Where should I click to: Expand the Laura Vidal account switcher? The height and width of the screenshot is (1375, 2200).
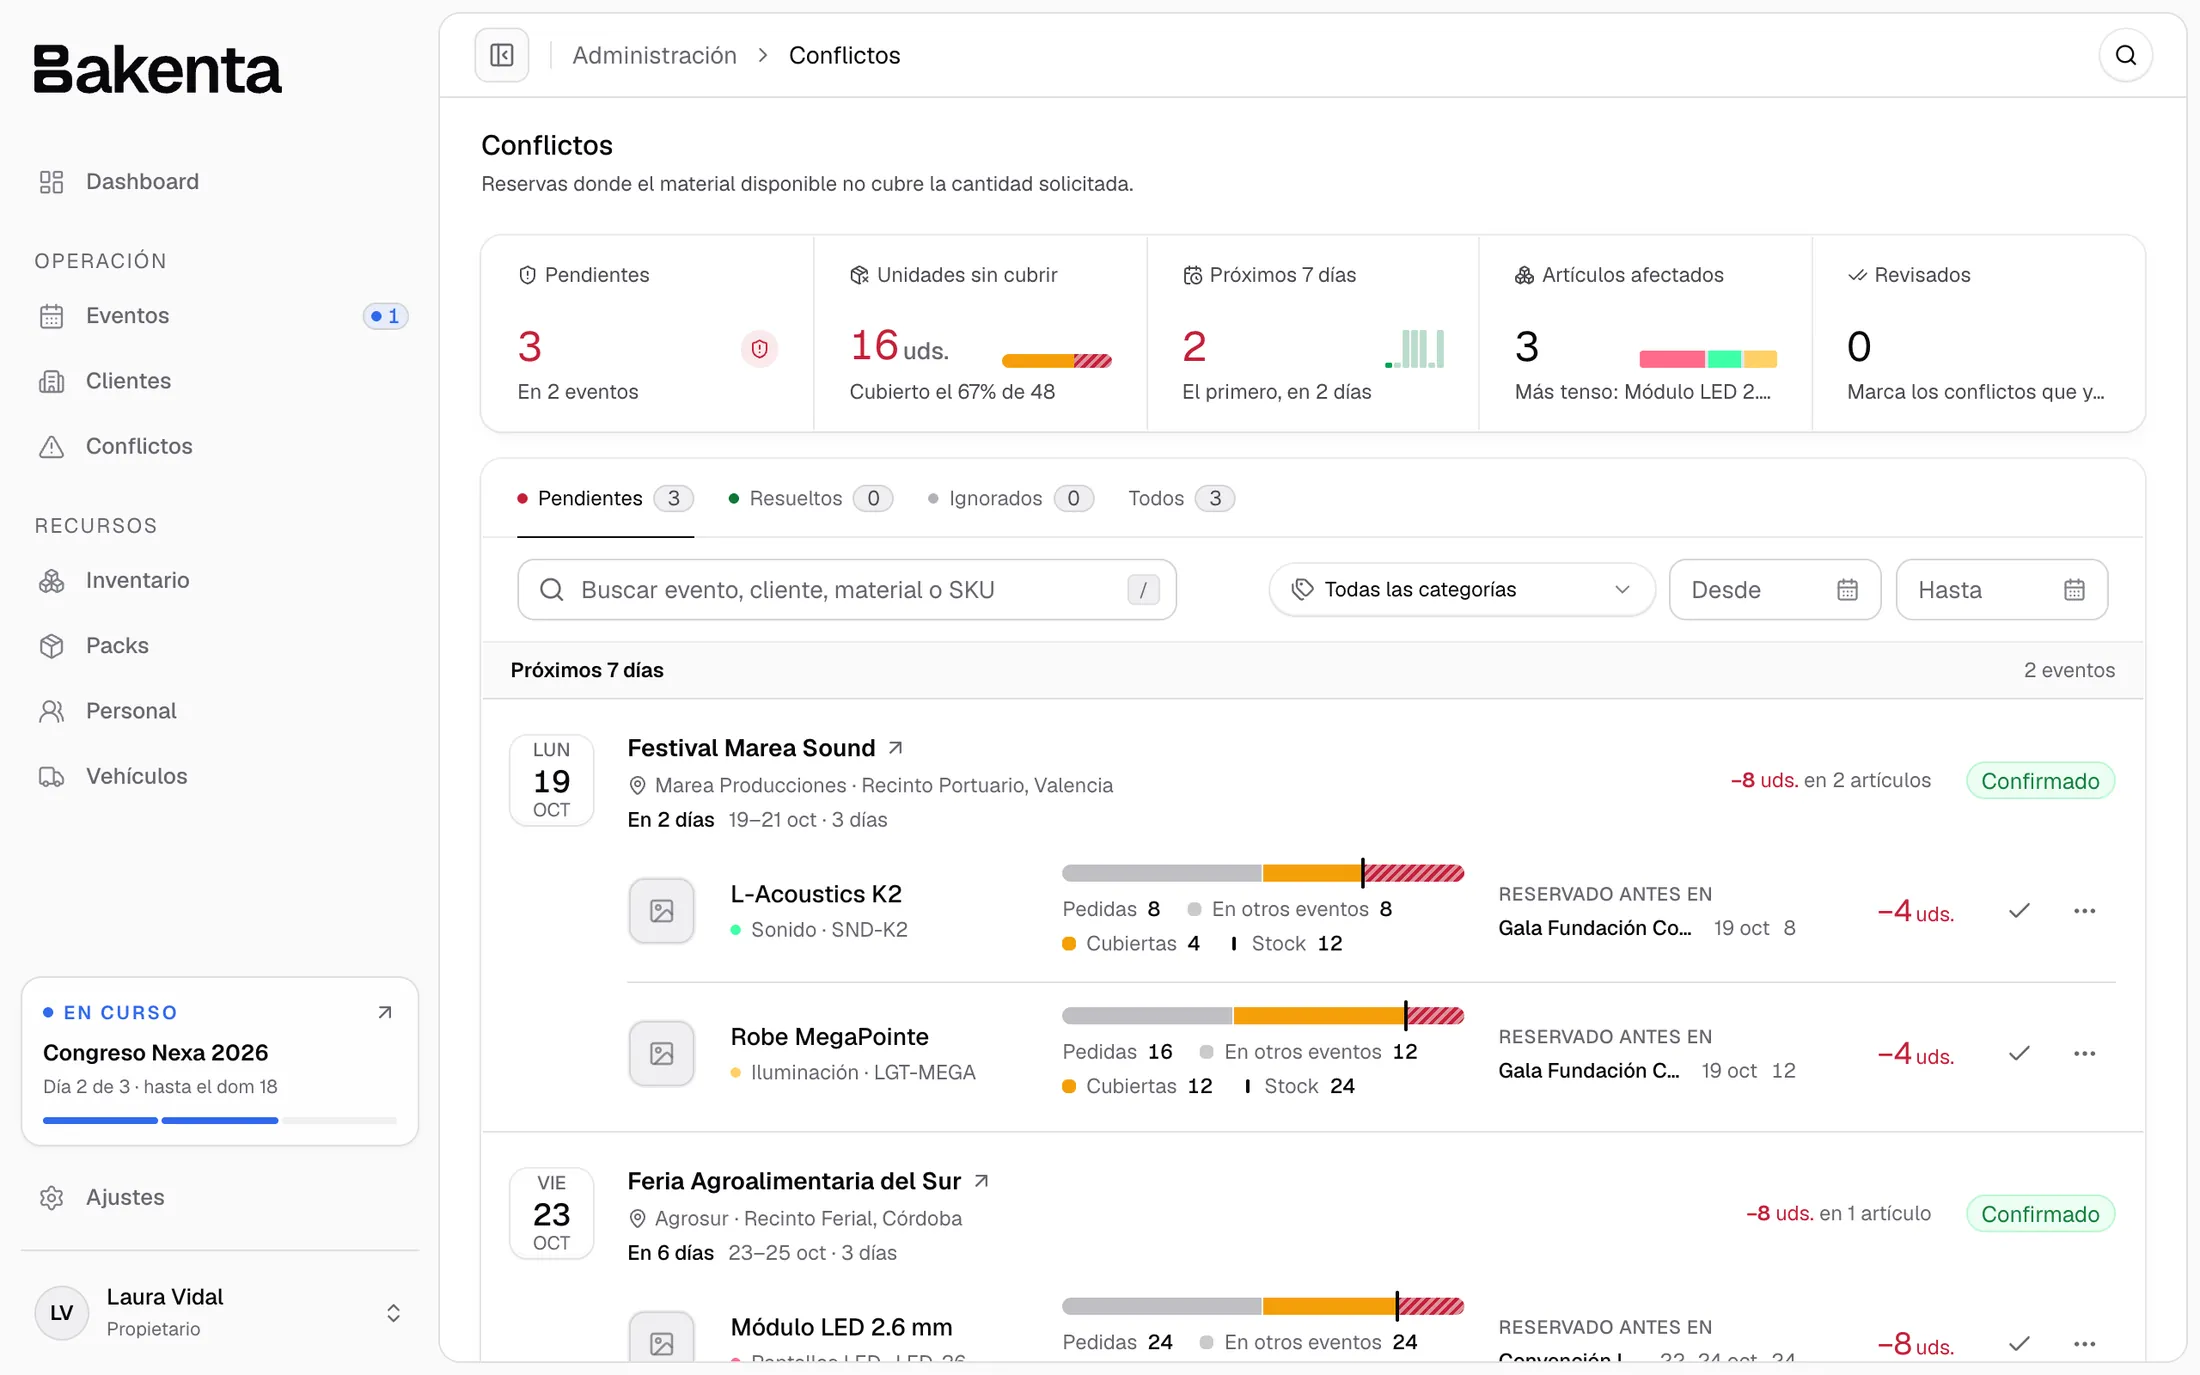[220, 1312]
